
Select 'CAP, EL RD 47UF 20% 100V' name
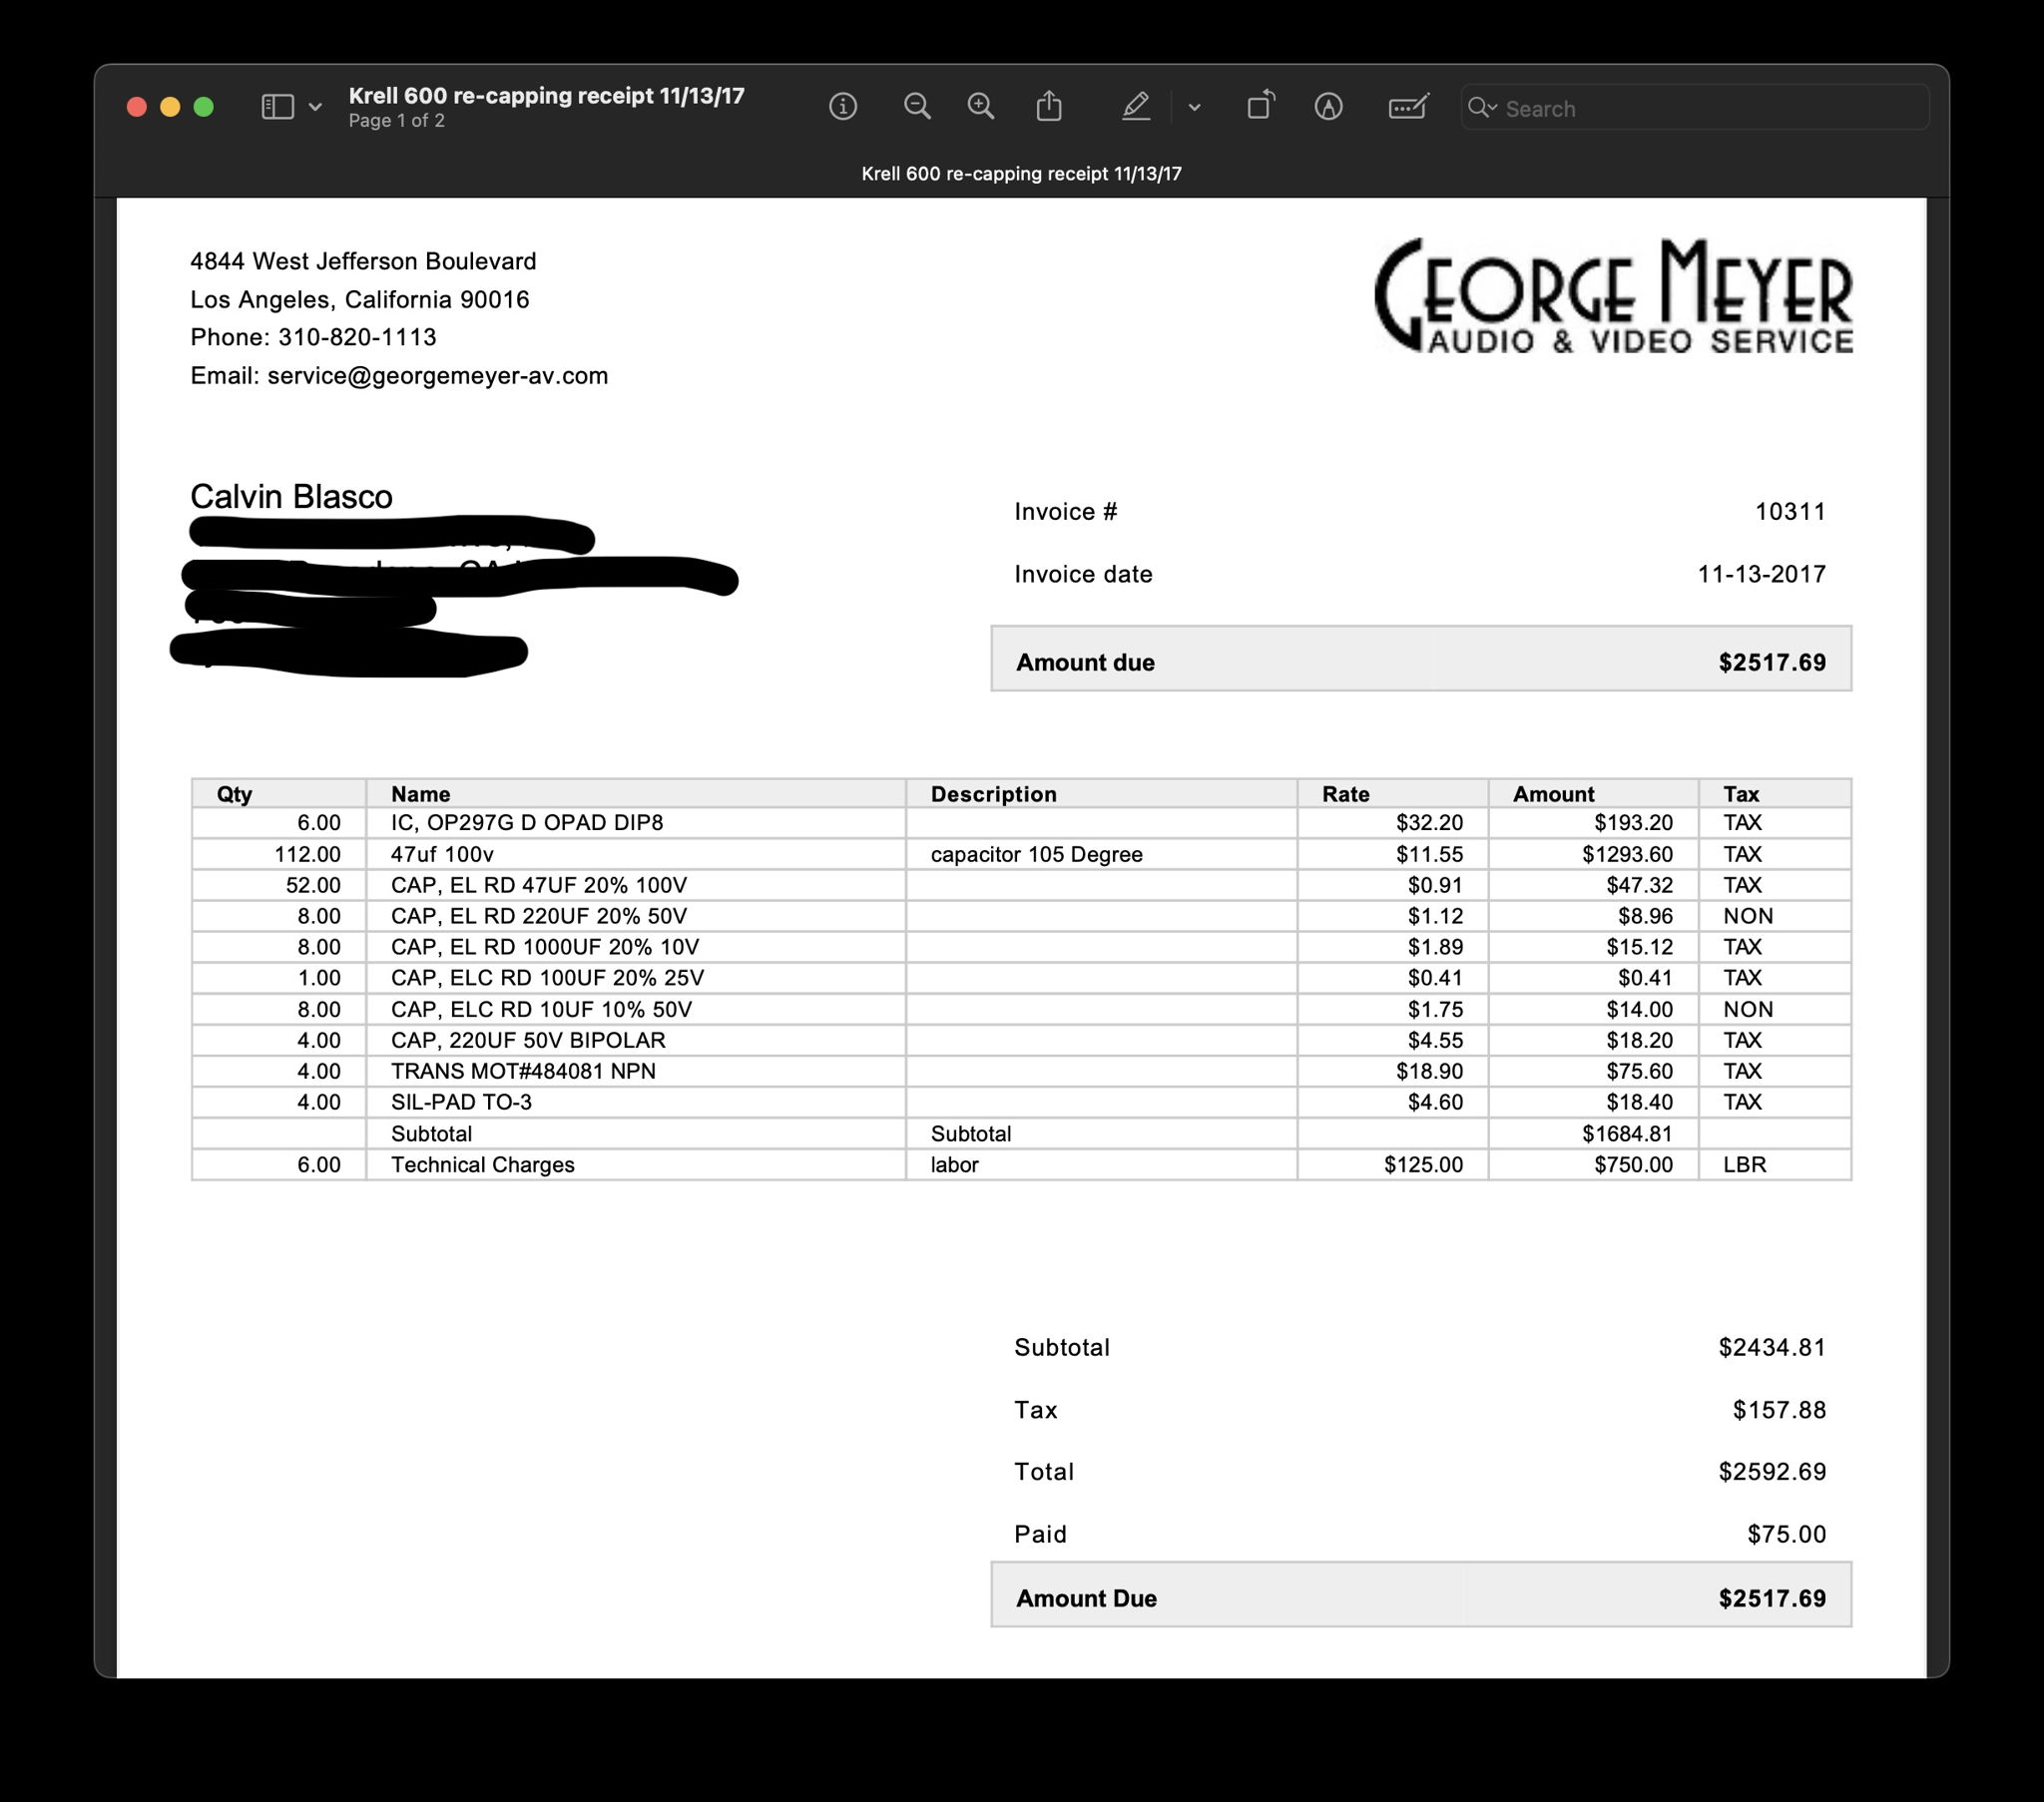pyautogui.click(x=539, y=885)
